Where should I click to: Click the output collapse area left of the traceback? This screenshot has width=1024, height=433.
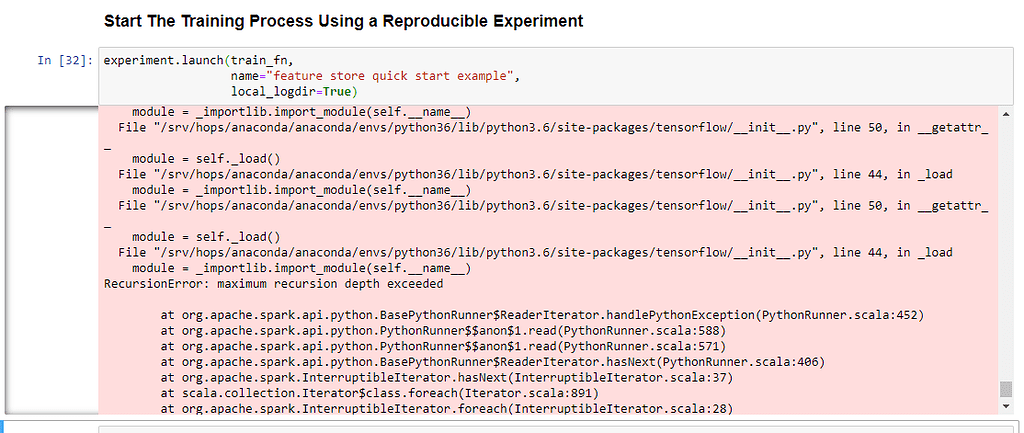(x=50, y=258)
